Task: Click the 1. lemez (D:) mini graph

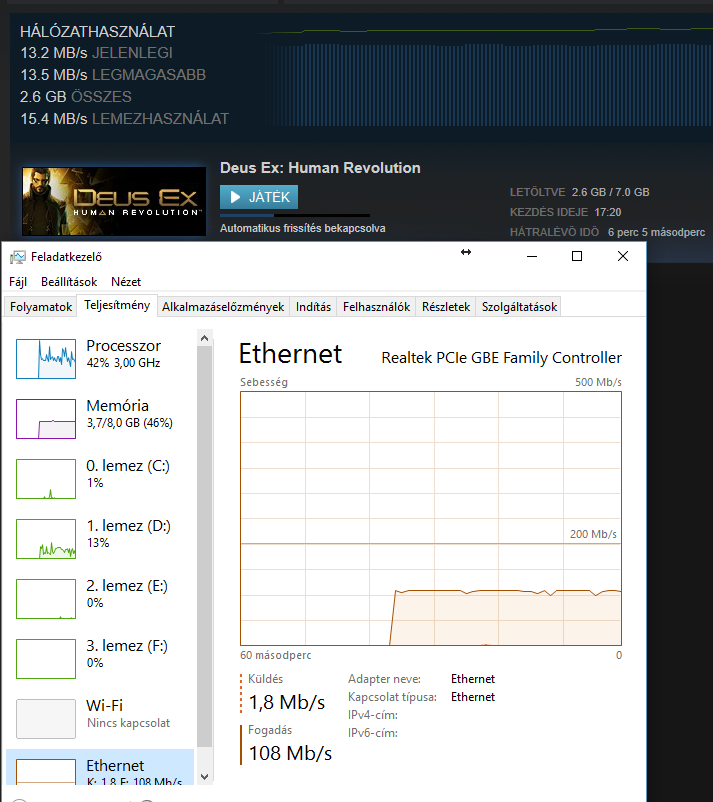Action: tap(46, 539)
